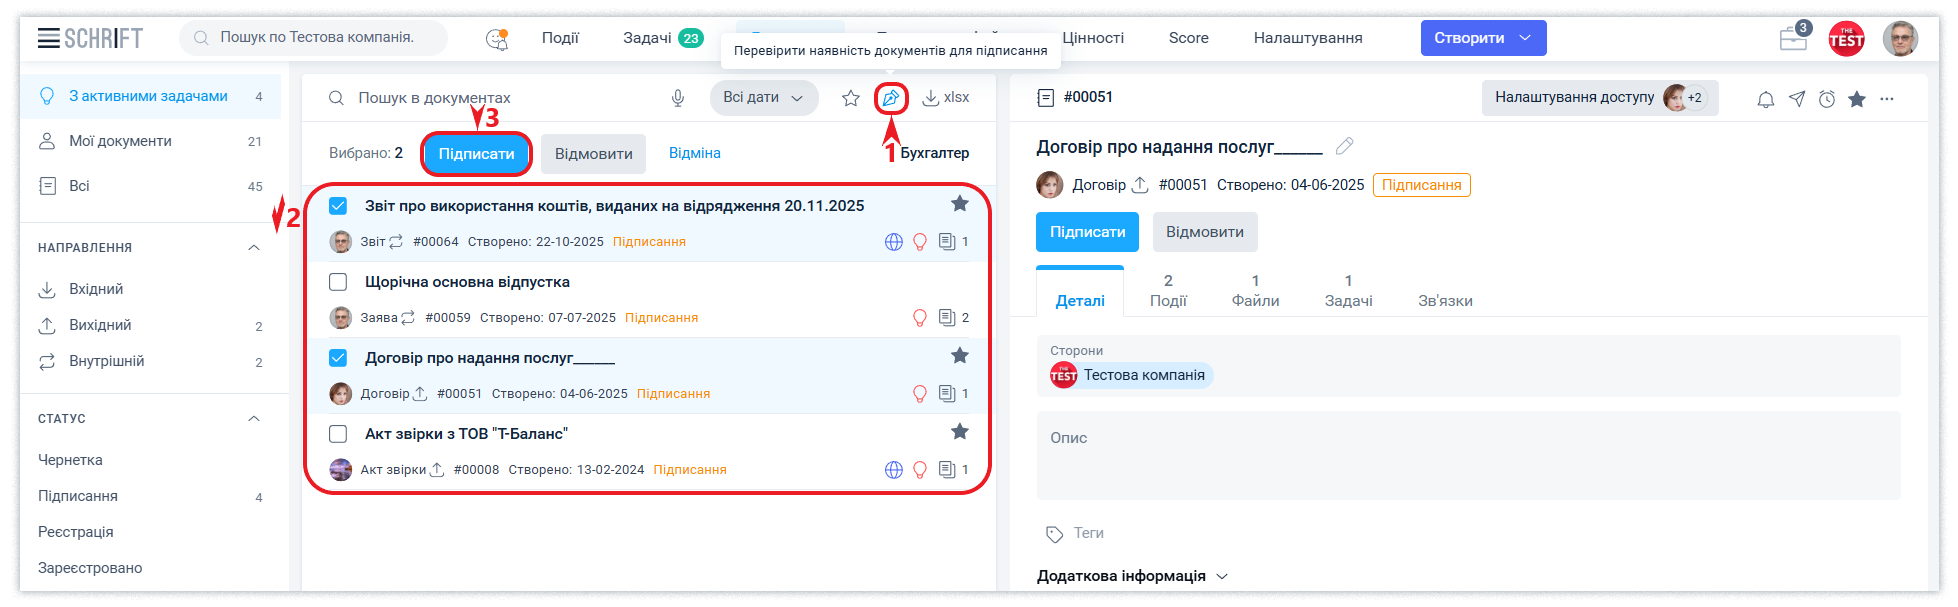Open the alarm clock reminder icon
1958x607 pixels.
point(1827,99)
